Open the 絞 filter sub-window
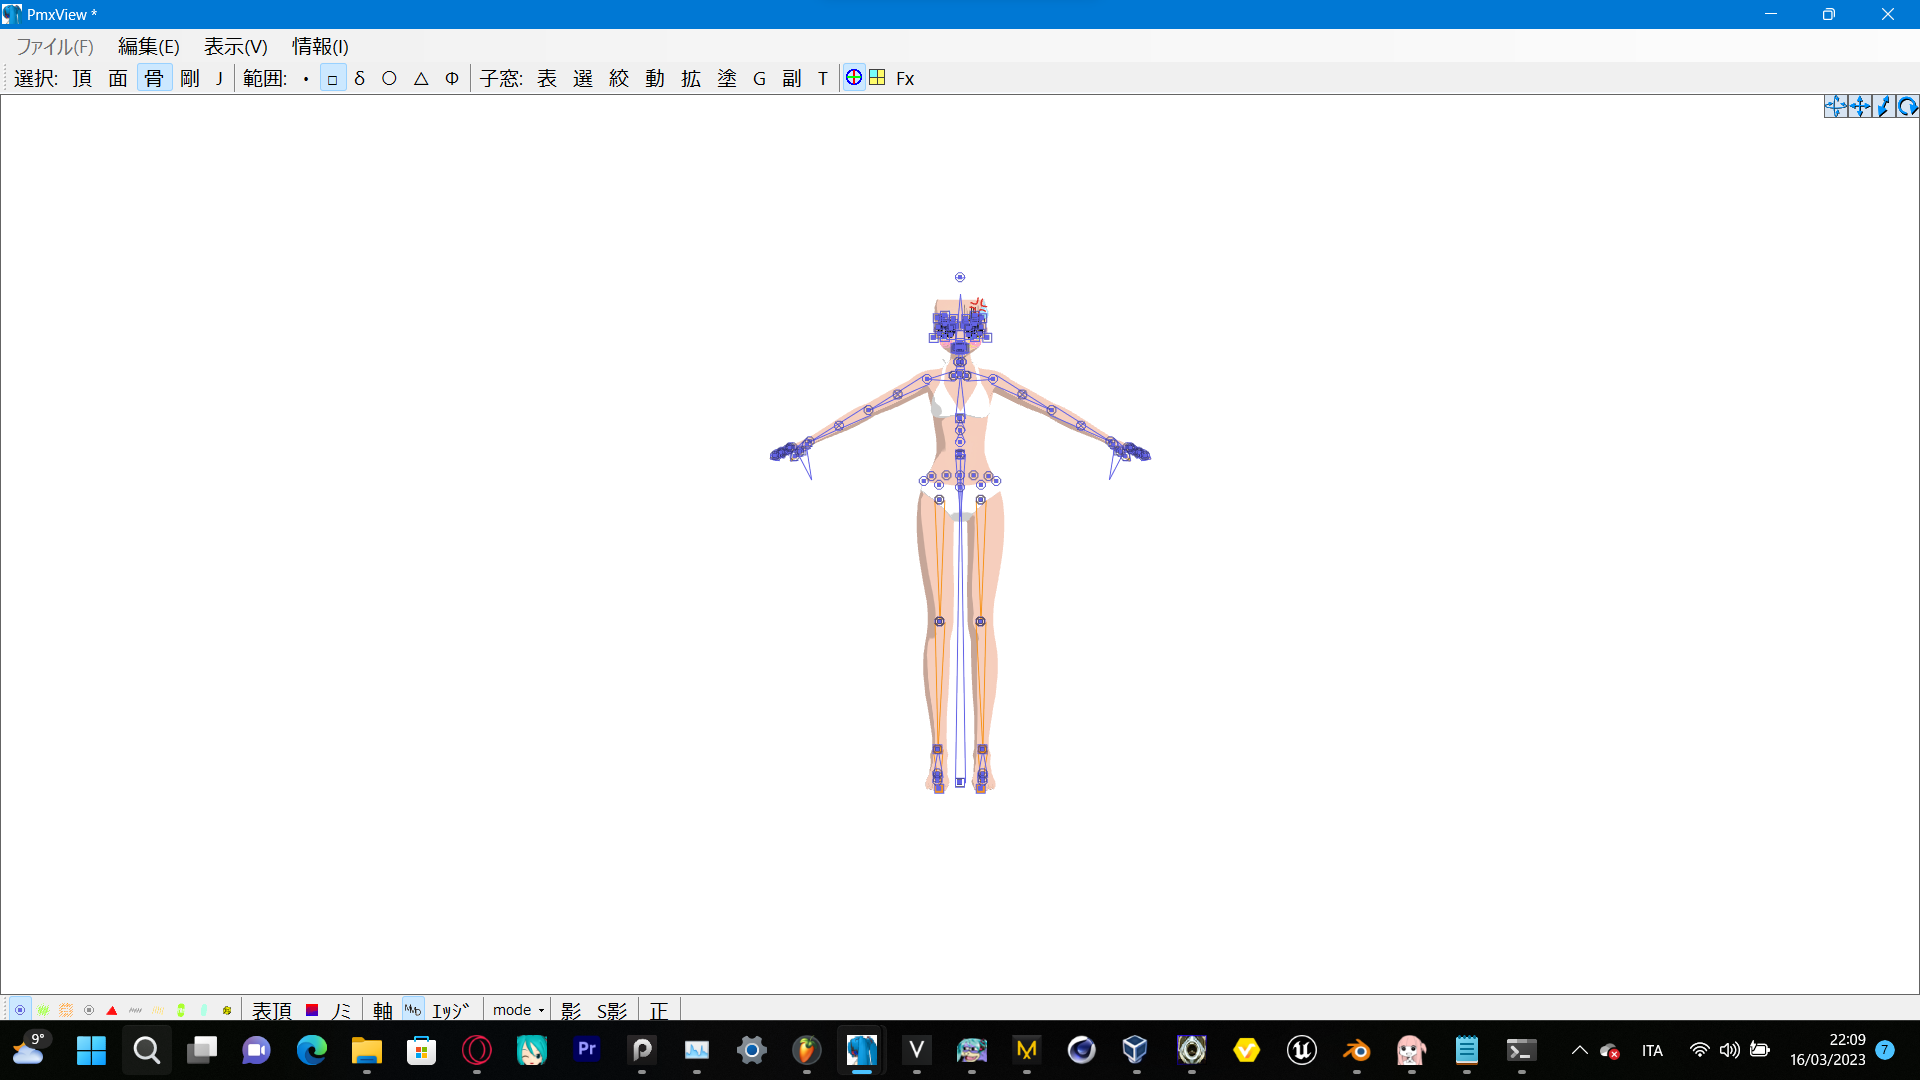The width and height of the screenshot is (1920, 1080). pyautogui.click(x=619, y=78)
